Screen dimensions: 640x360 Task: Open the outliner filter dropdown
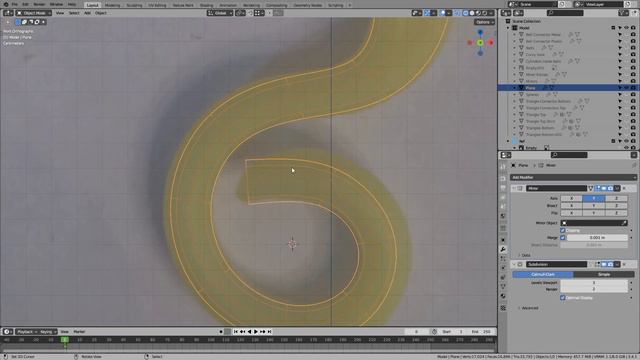click(x=623, y=13)
